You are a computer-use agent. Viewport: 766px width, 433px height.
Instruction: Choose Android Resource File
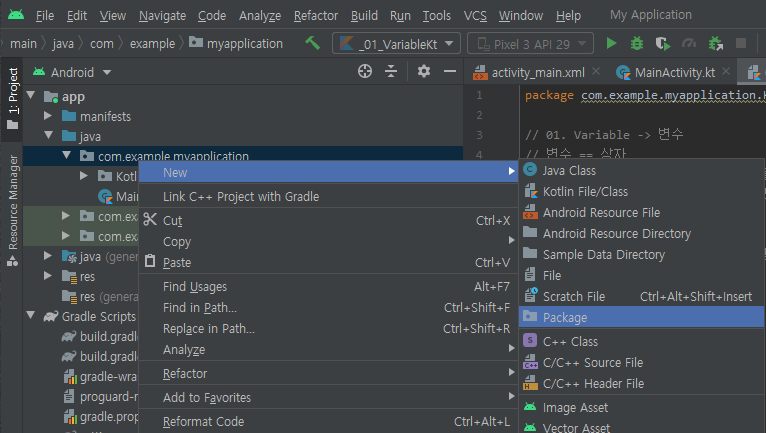[641, 213]
